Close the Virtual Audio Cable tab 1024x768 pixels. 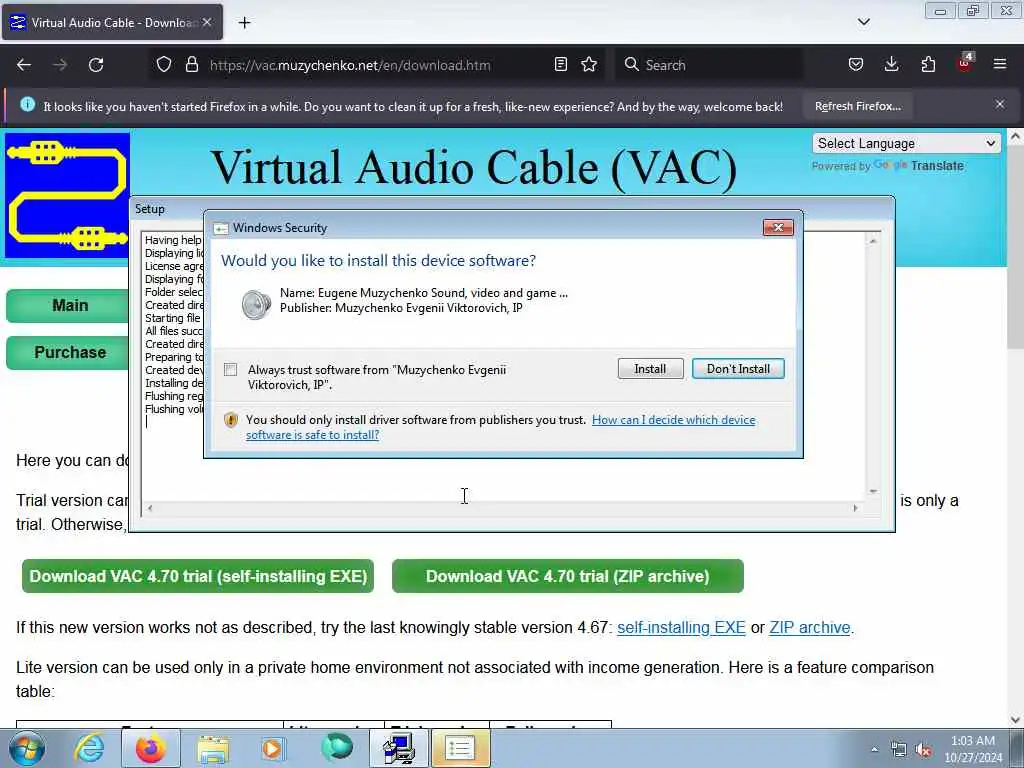pyautogui.click(x=207, y=22)
